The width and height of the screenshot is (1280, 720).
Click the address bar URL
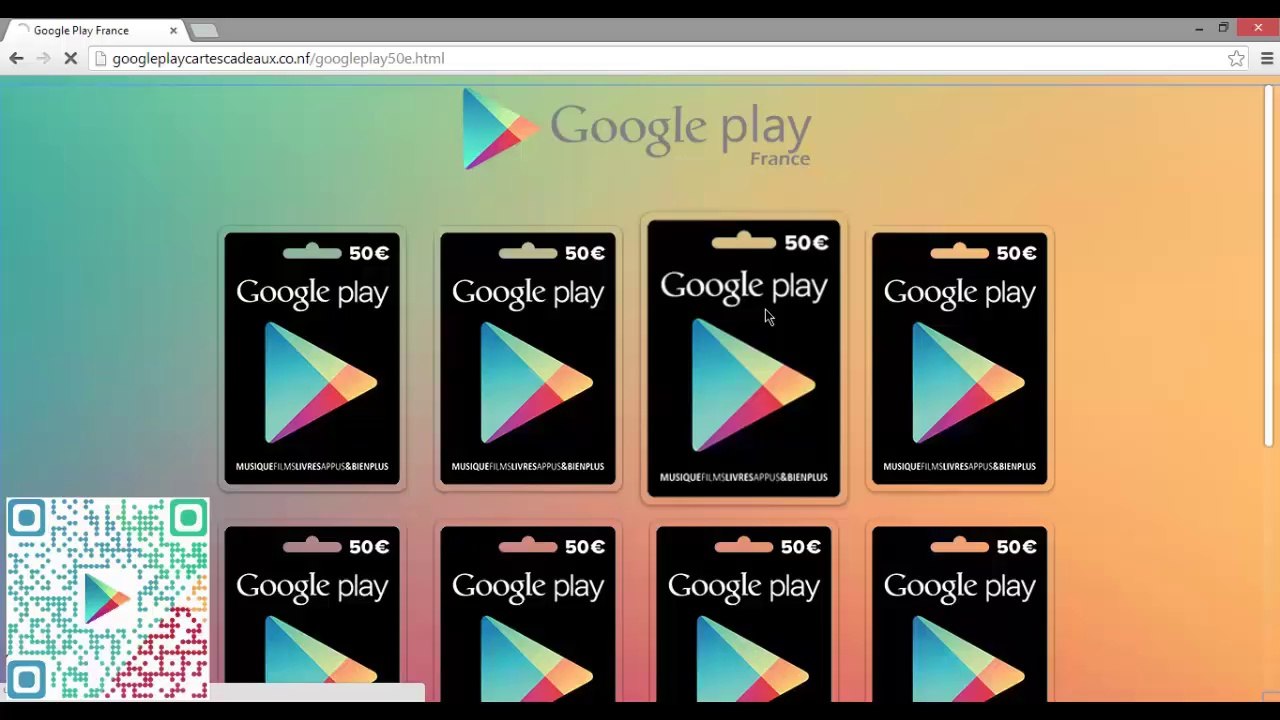click(278, 59)
